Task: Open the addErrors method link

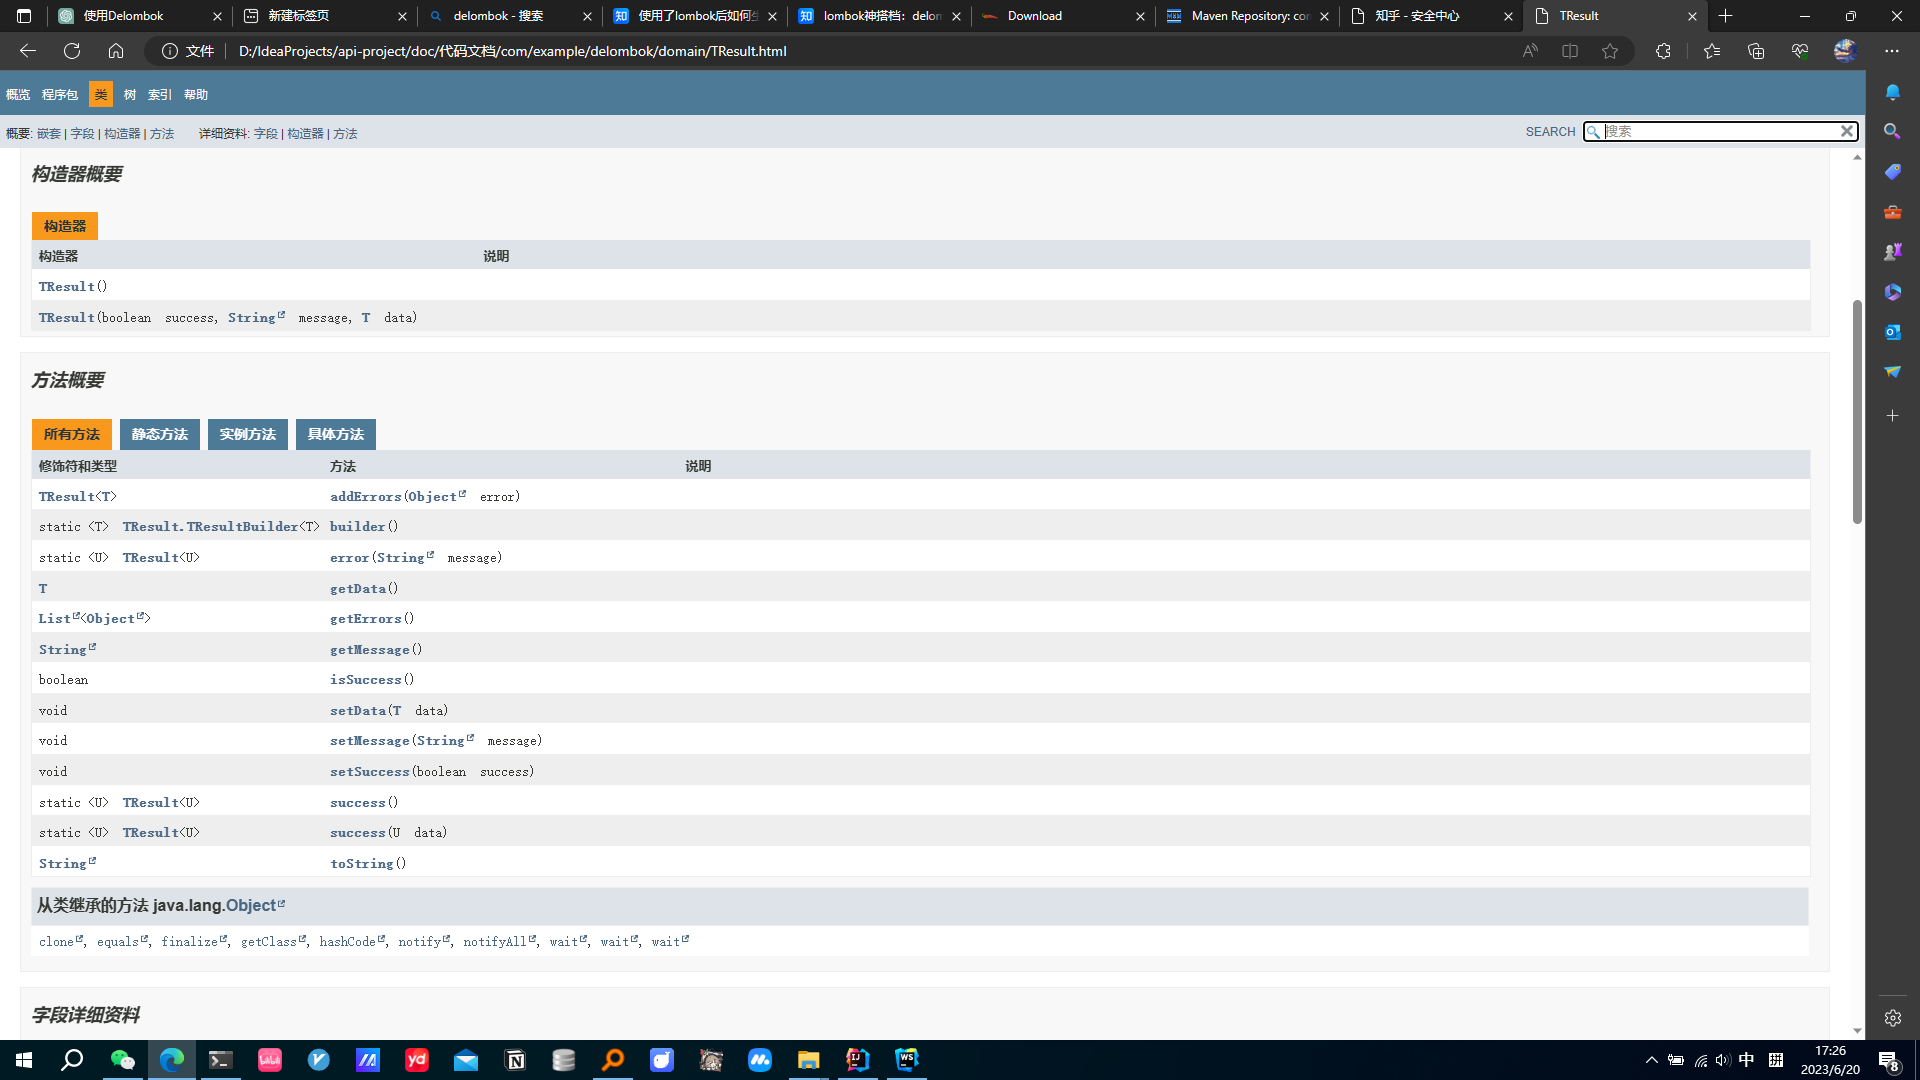Action: coord(365,497)
